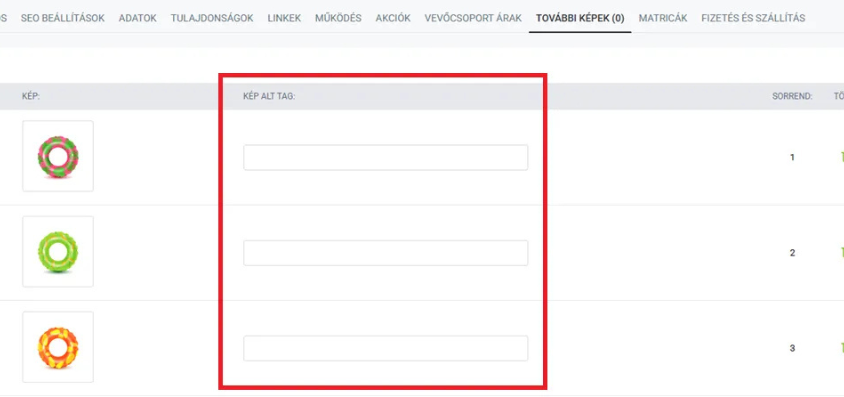This screenshot has height=397, width=844.
Task: Click the KÉP: column header
Action: coord(31,97)
